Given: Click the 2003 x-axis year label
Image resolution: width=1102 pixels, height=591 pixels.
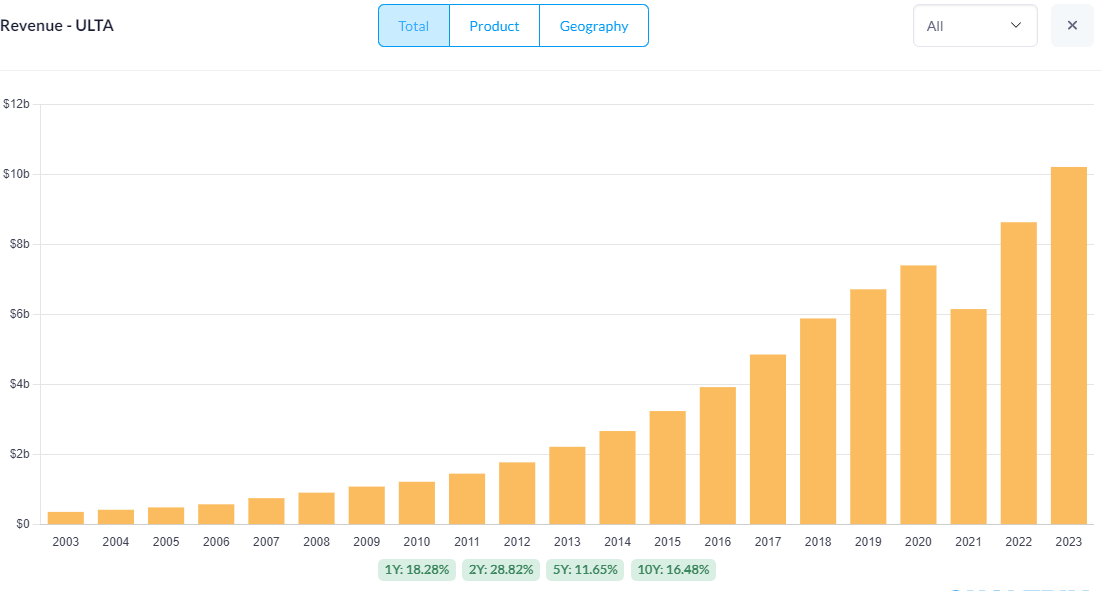Looking at the screenshot, I should click(65, 542).
